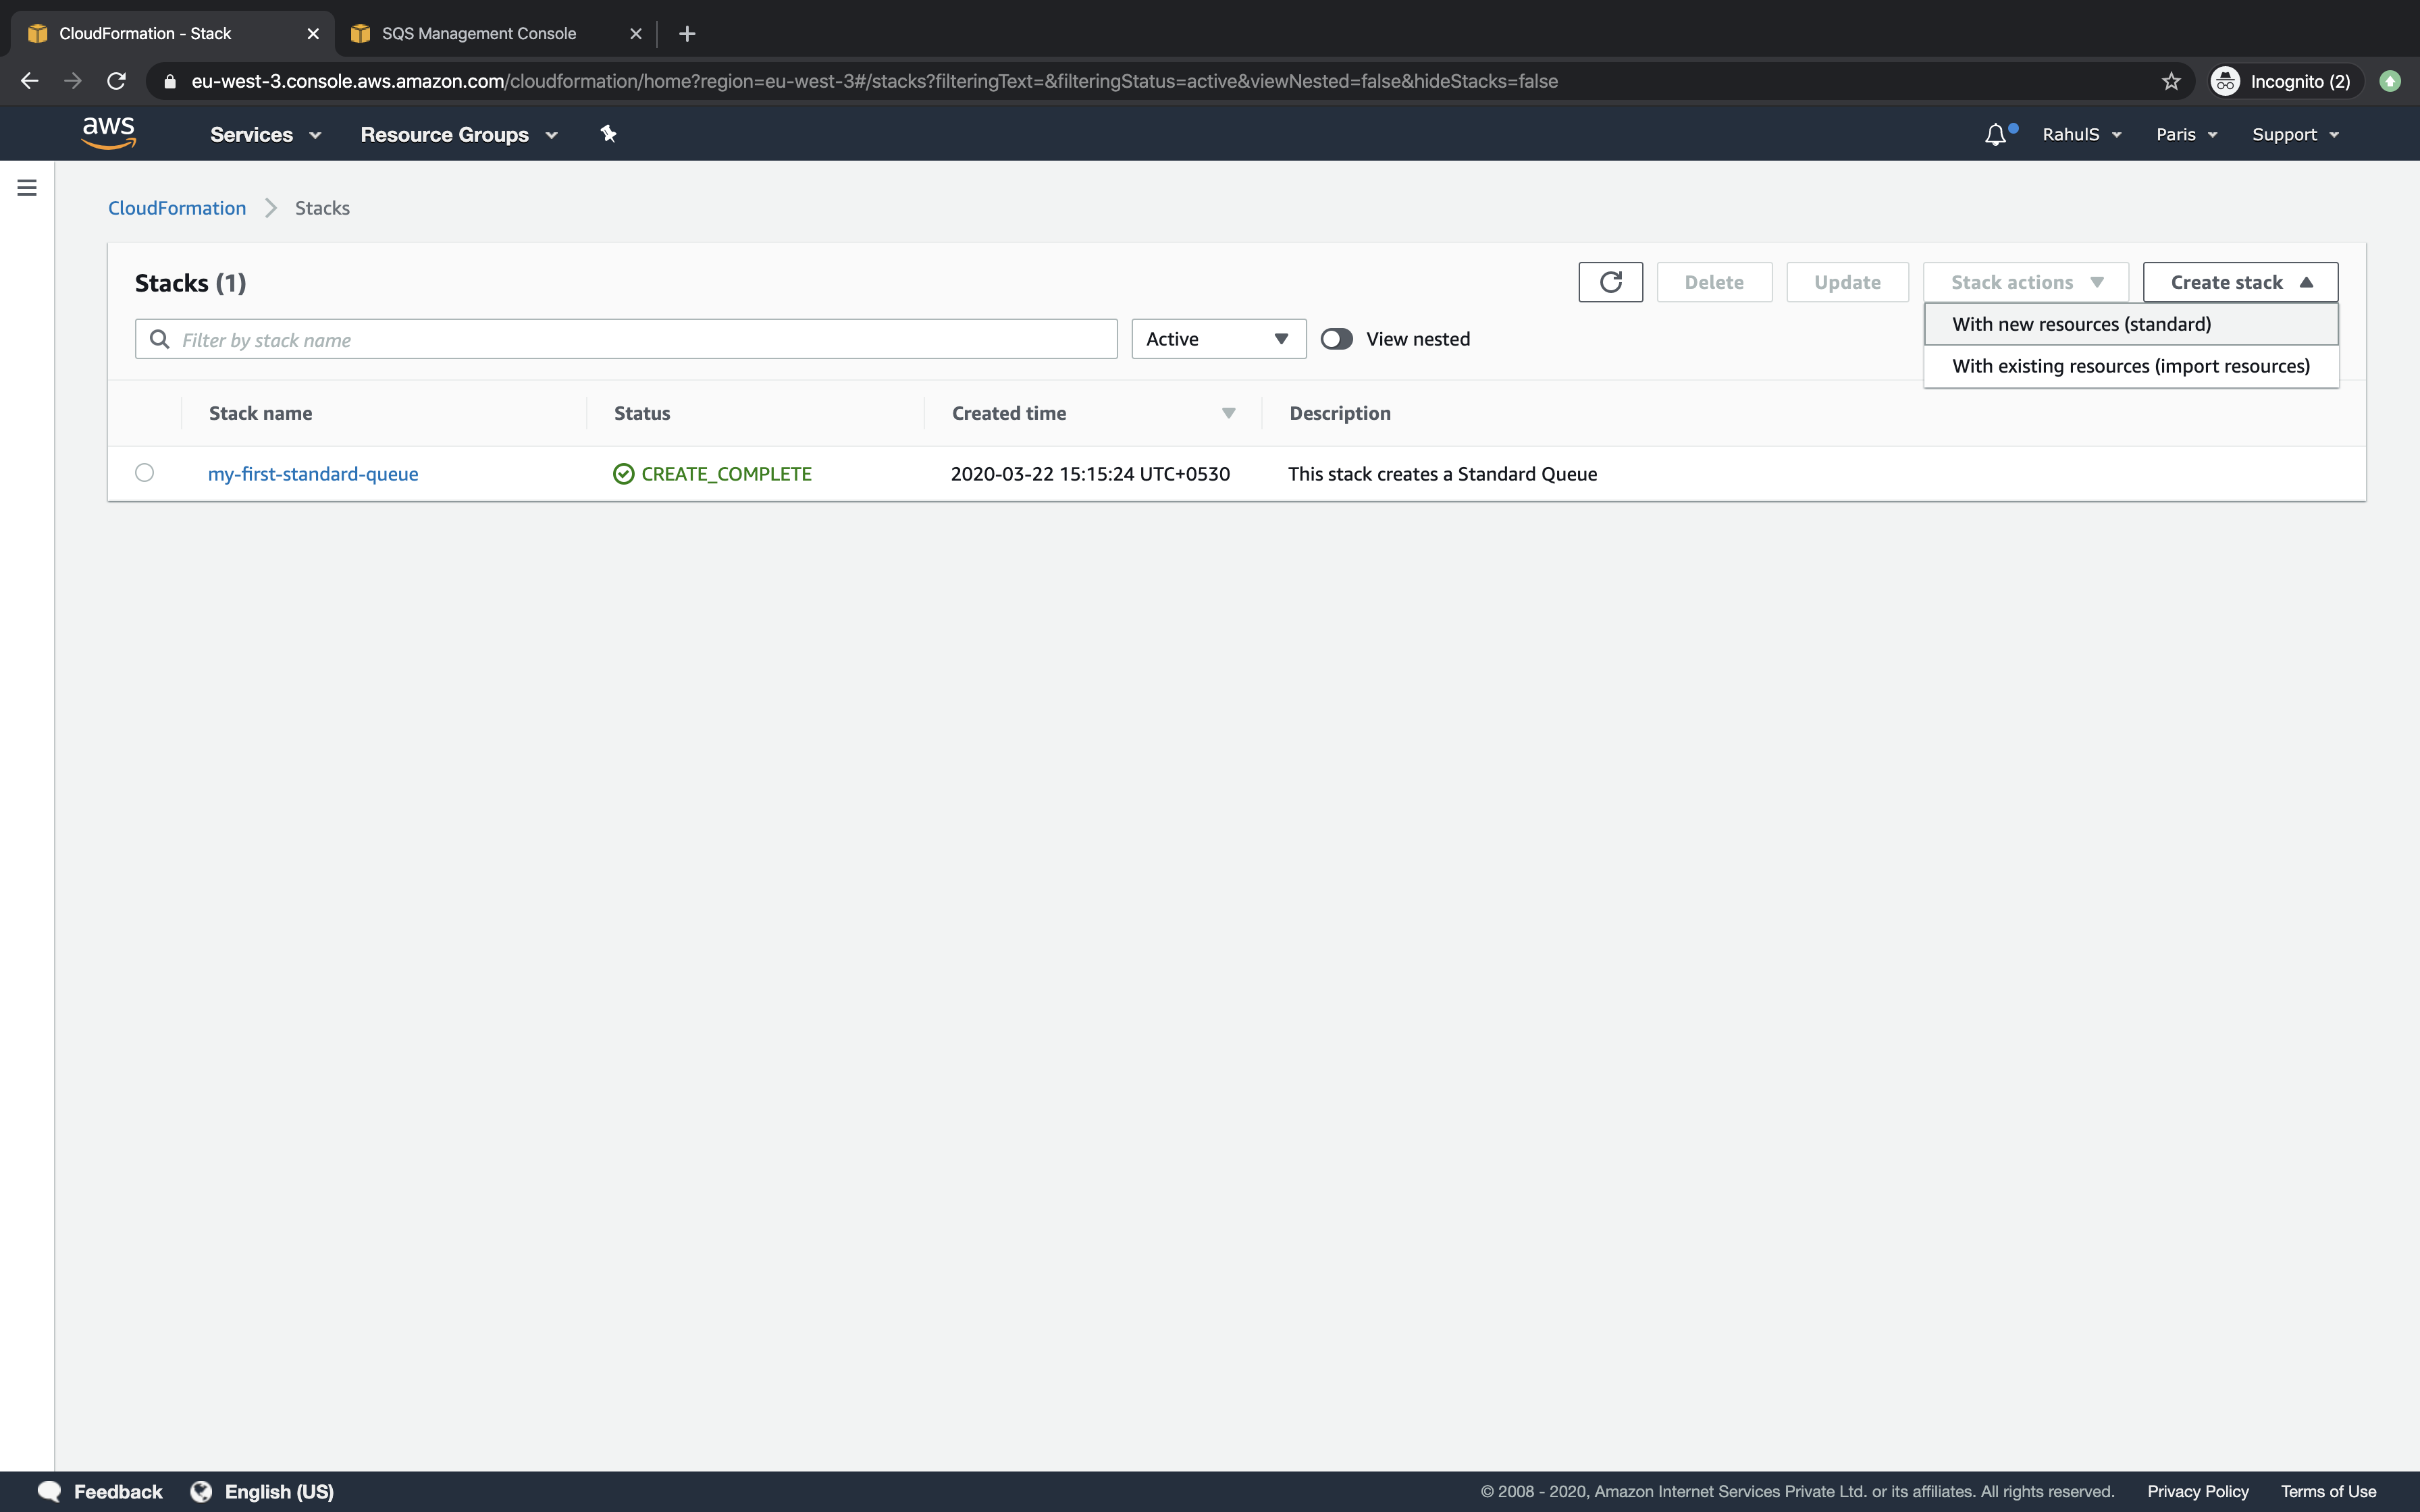Open the notifications bell
This screenshot has height=1512, width=2420.
[1994, 133]
